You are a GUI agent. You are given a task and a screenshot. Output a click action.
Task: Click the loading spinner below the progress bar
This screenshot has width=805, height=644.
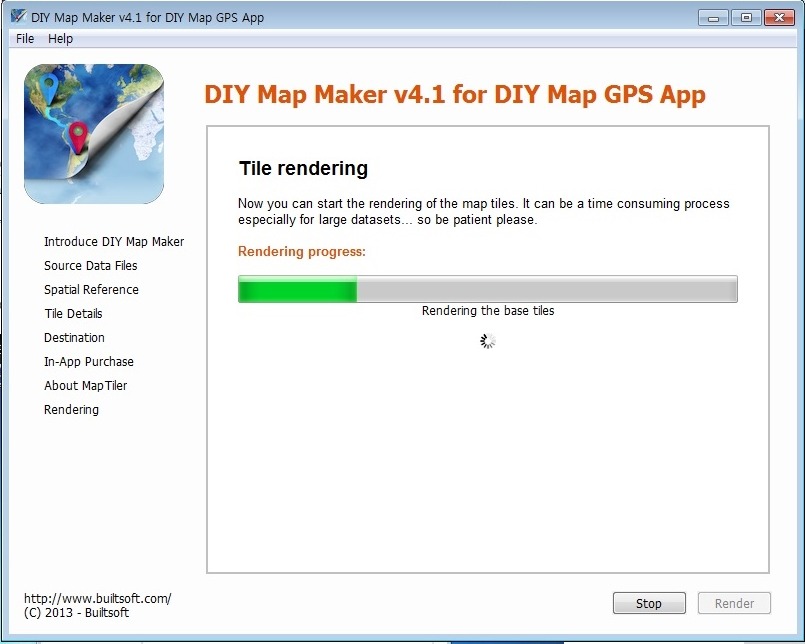(x=488, y=341)
